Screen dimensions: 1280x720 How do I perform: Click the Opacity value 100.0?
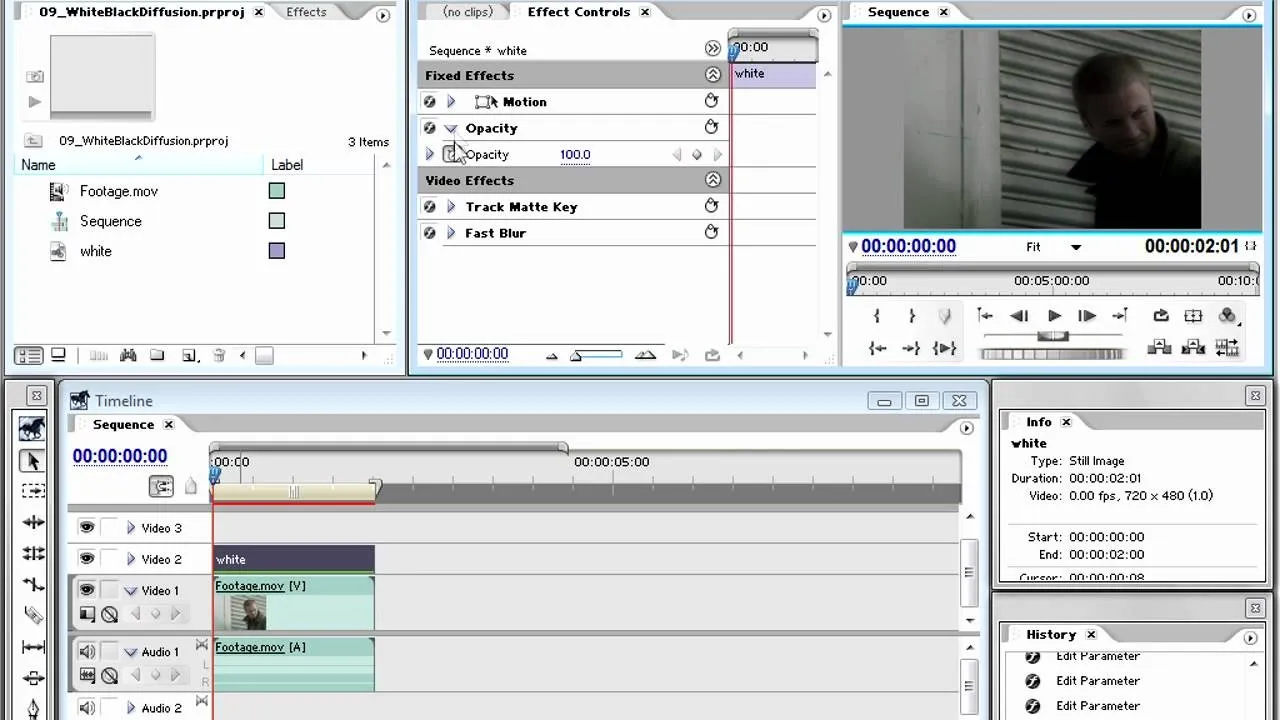pos(575,155)
